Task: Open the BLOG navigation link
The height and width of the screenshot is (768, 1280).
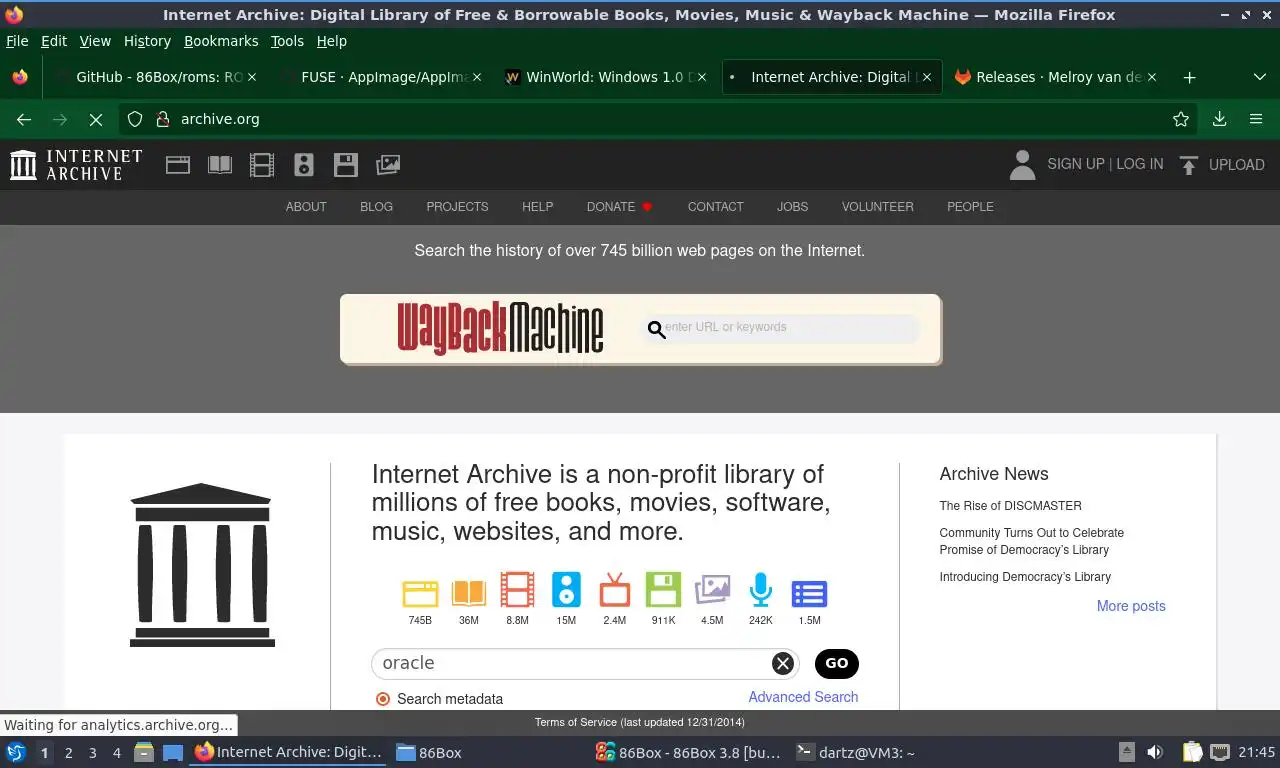Action: (x=376, y=207)
